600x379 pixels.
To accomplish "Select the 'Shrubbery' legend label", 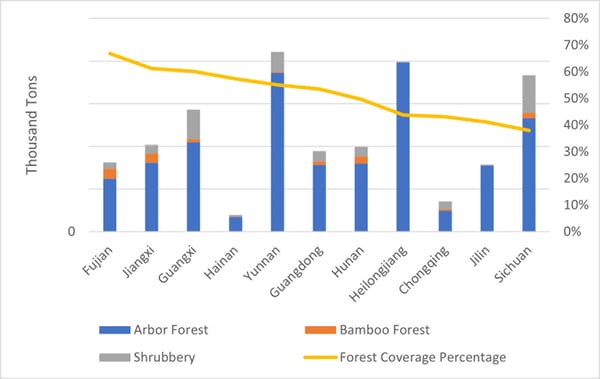I will pos(164,358).
